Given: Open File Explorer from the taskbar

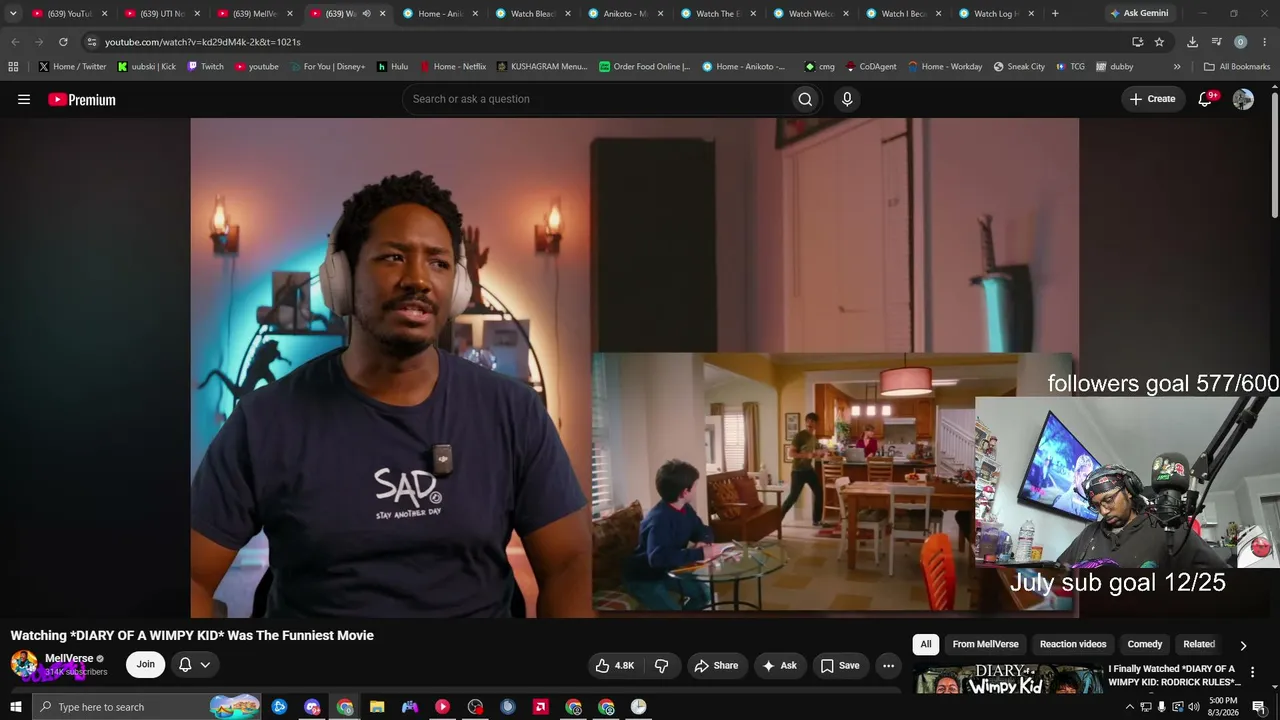Looking at the screenshot, I should [377, 707].
